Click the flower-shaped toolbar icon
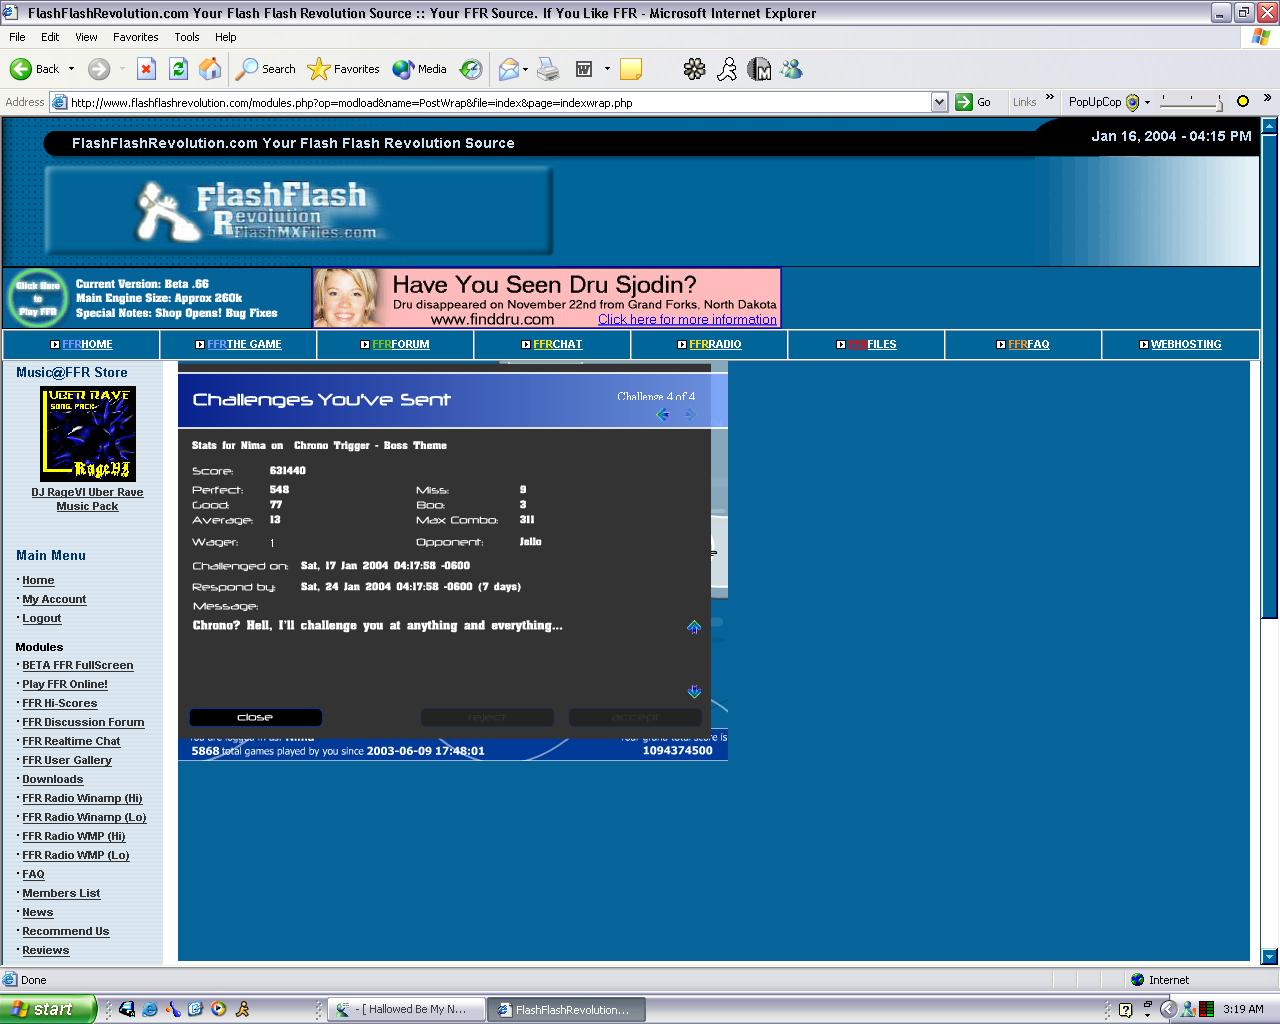This screenshot has width=1280, height=1024. (x=694, y=69)
